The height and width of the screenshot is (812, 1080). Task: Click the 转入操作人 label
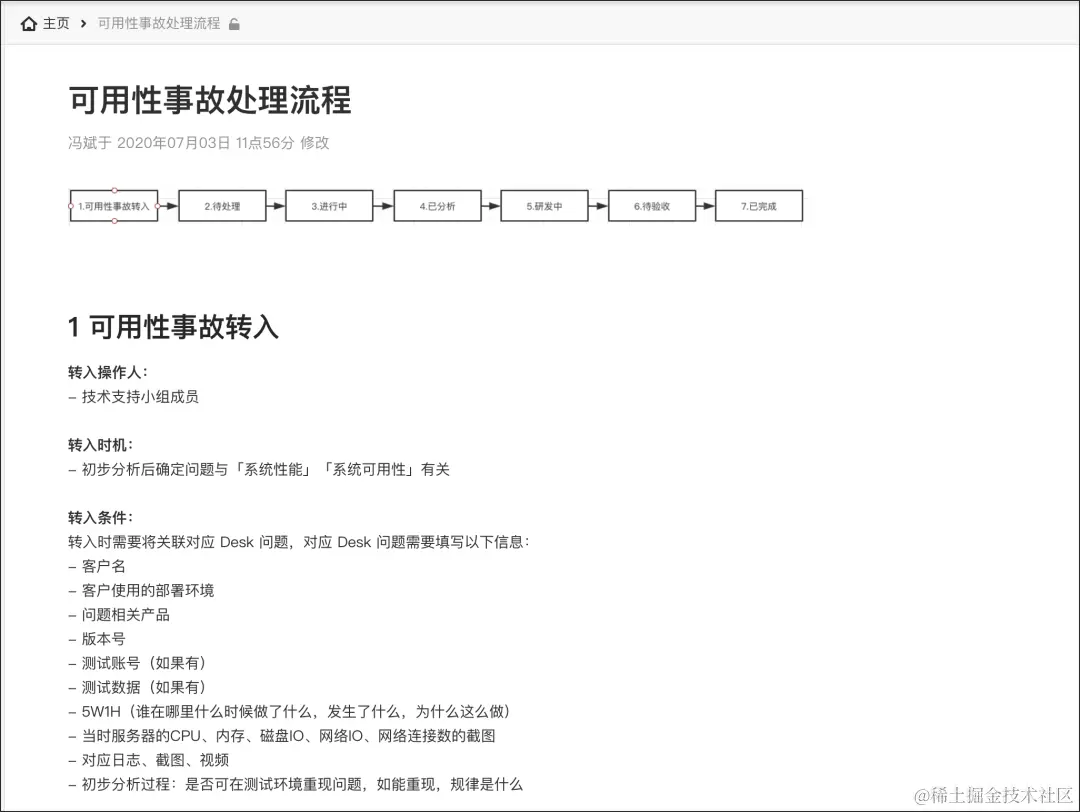coord(107,373)
